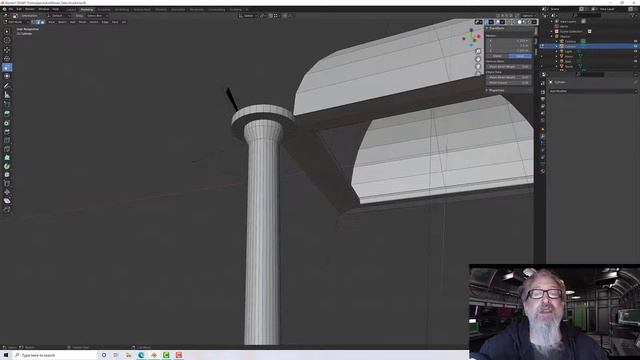Select the Extrude Region tool

coord(7,114)
